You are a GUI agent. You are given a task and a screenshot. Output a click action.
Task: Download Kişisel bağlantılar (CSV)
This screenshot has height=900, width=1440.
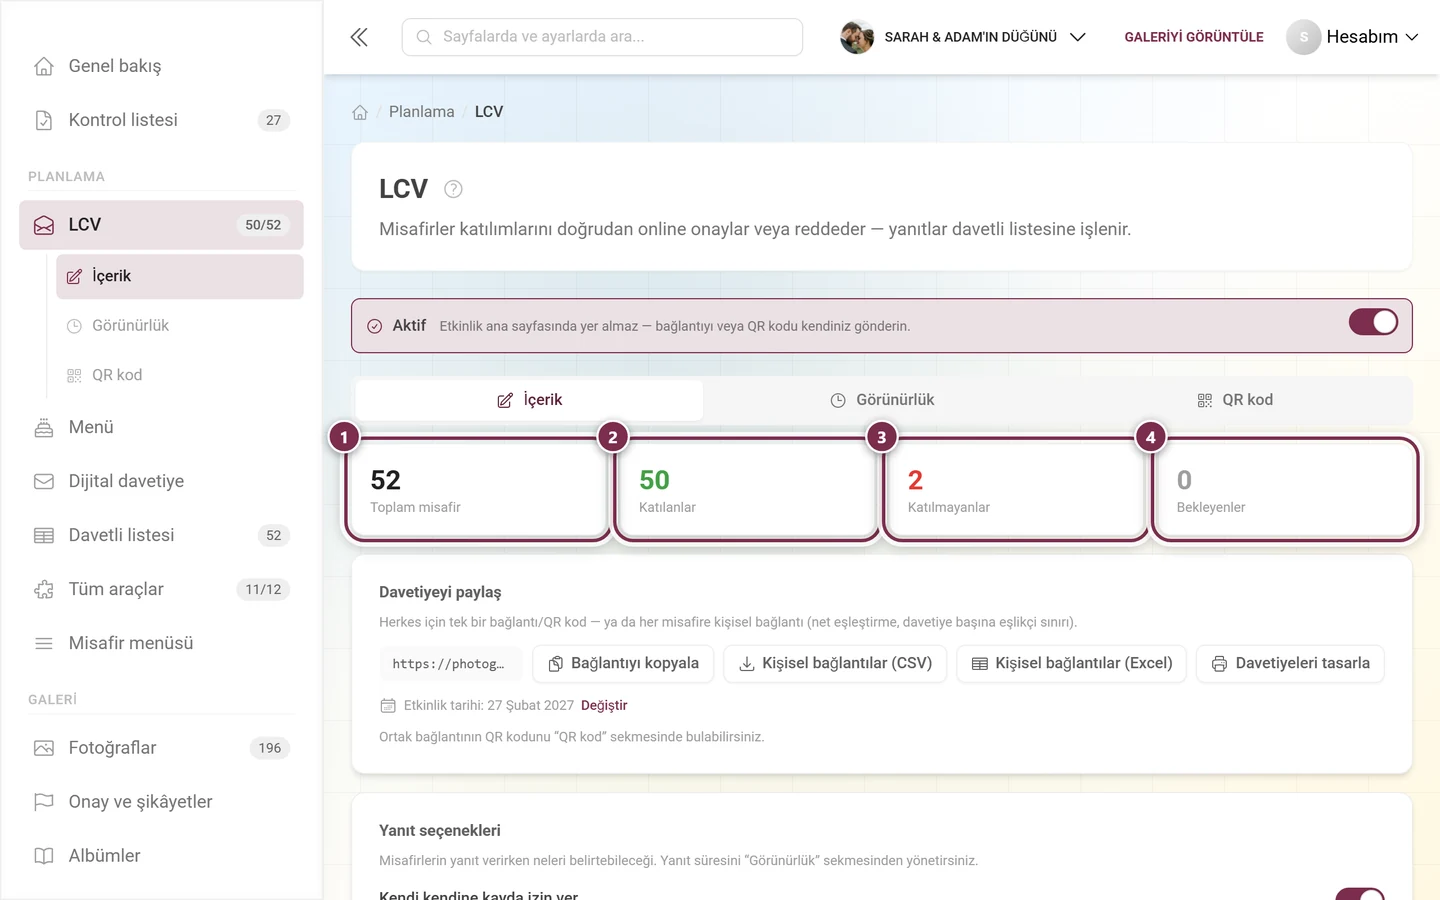point(835,664)
